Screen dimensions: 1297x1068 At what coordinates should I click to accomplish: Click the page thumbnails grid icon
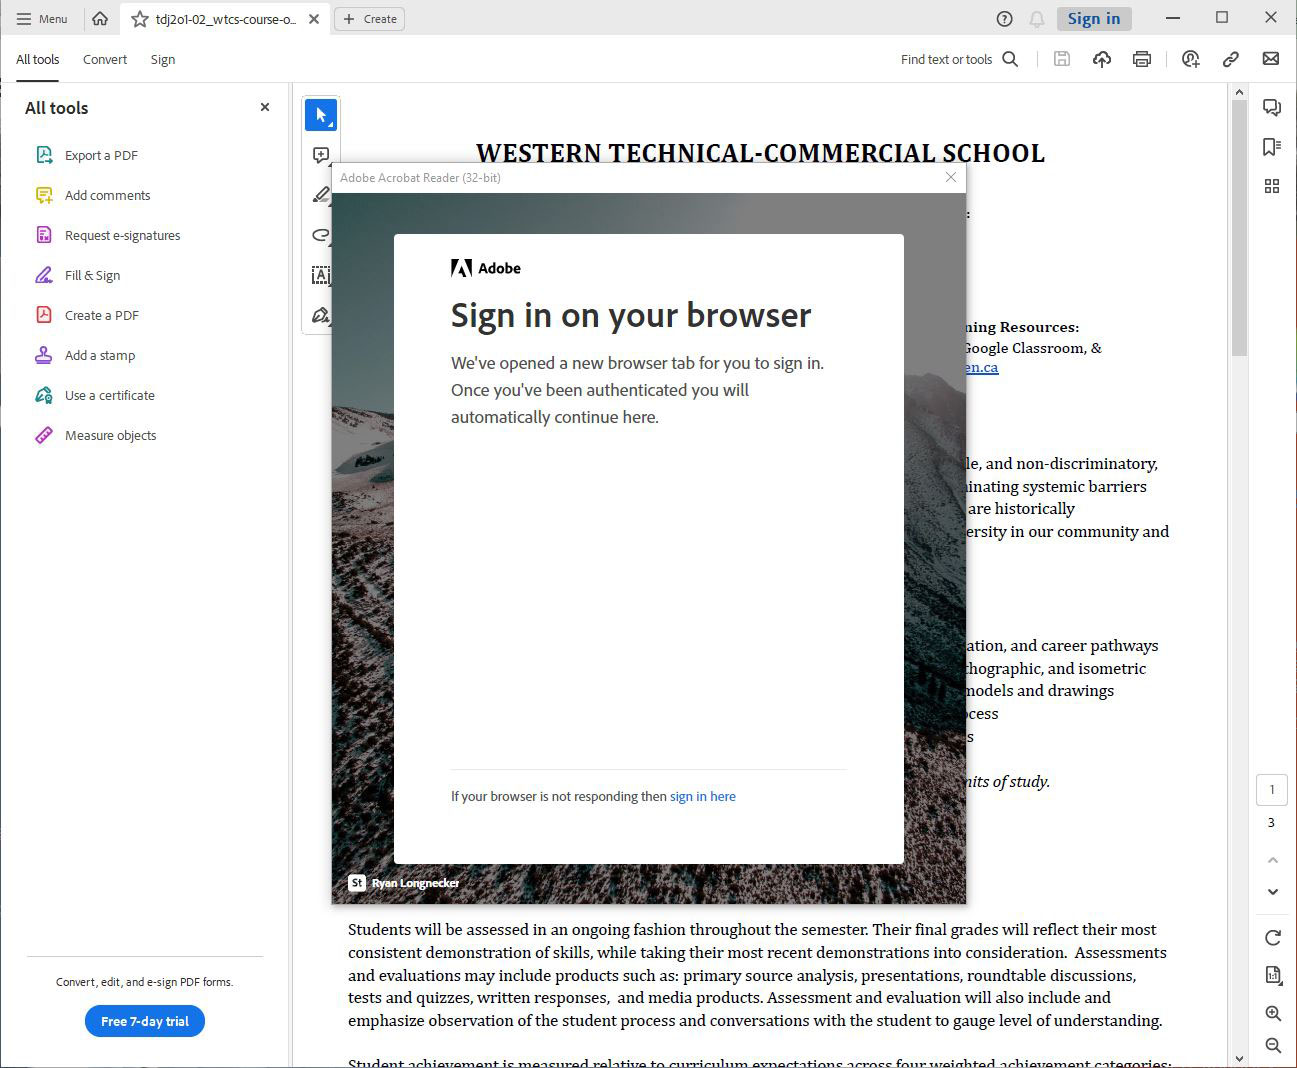(x=1271, y=186)
